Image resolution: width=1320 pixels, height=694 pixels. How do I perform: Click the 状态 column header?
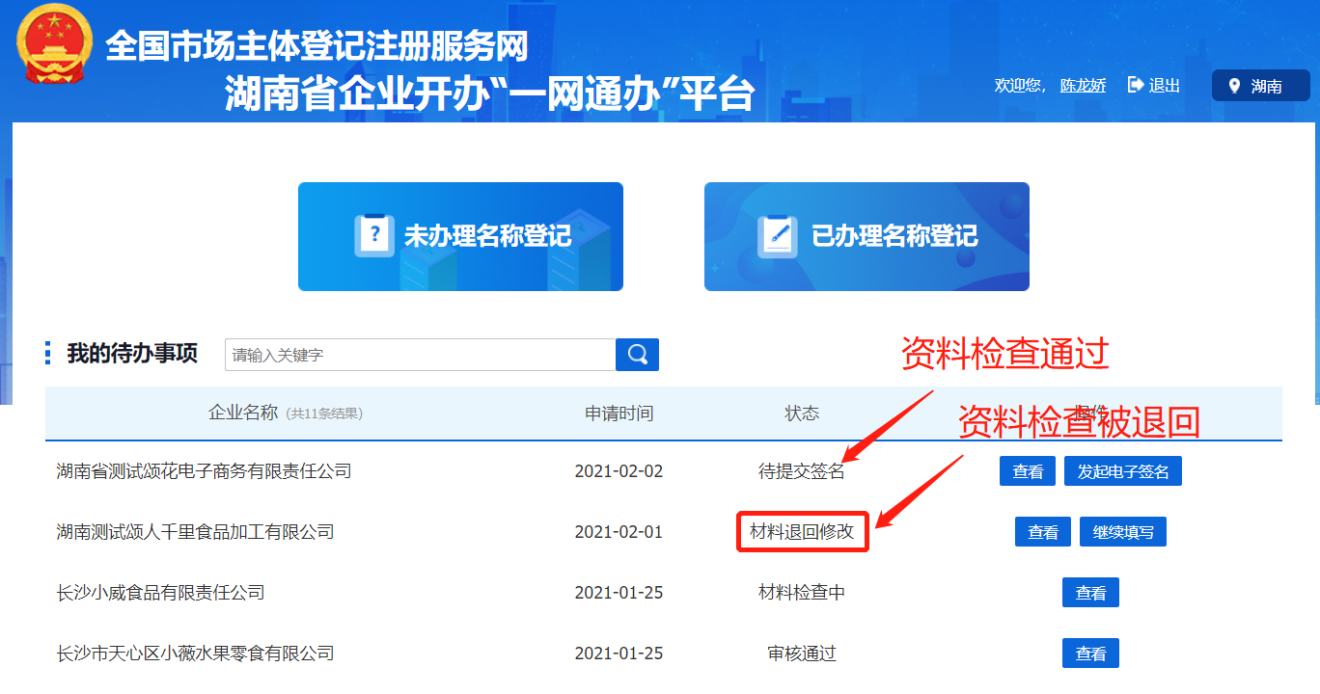(x=801, y=414)
